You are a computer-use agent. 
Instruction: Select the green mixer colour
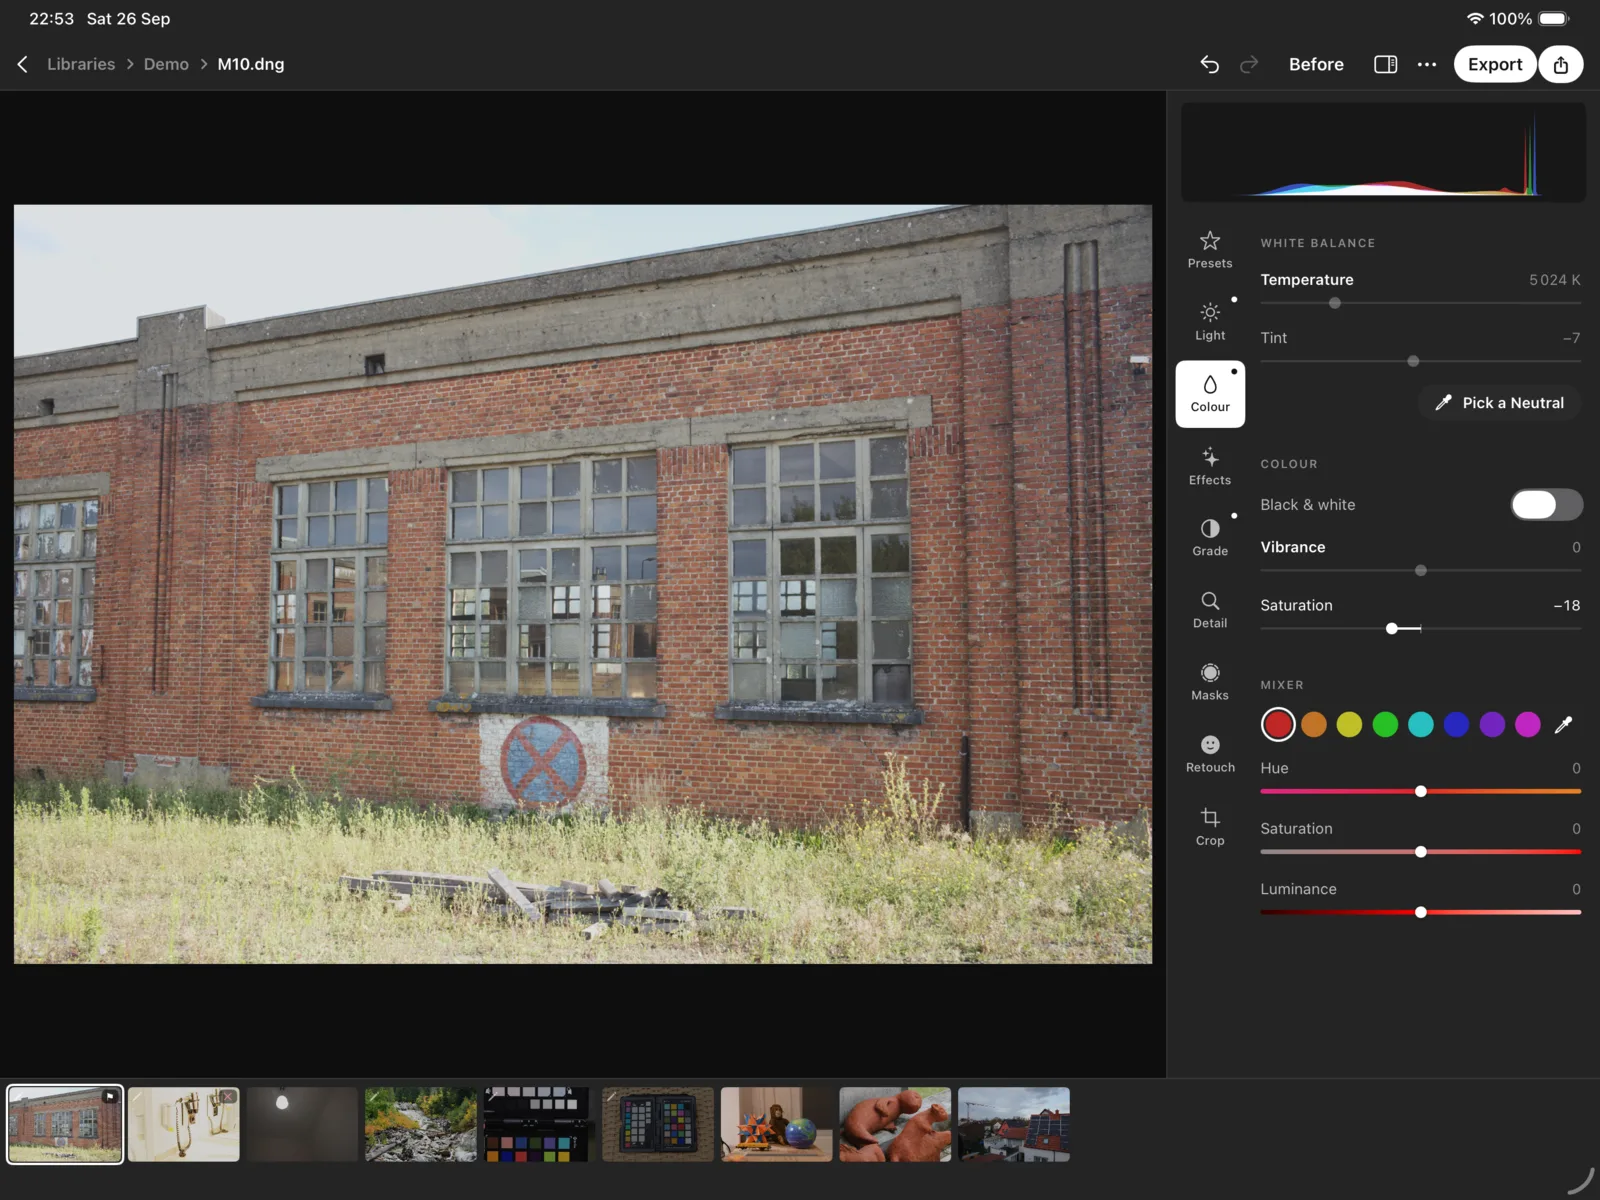(x=1385, y=725)
